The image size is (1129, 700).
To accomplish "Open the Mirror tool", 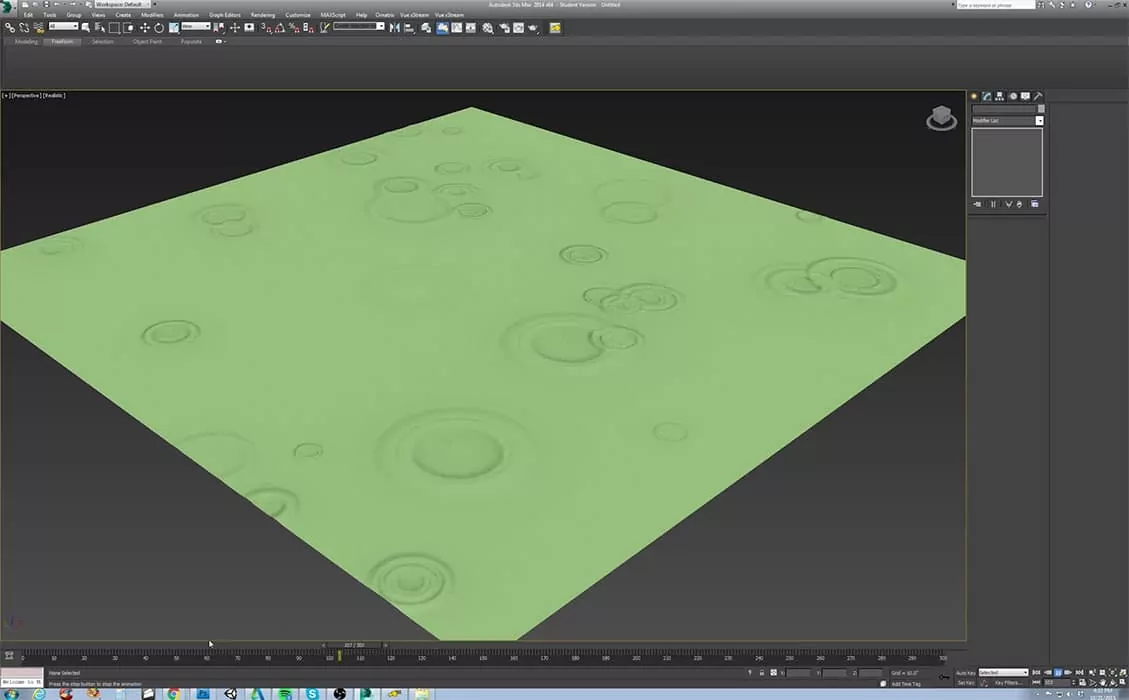I will 394,28.
